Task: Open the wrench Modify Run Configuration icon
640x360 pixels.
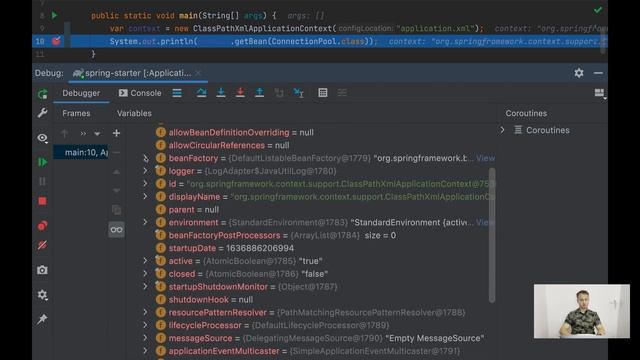Action: tap(42, 113)
